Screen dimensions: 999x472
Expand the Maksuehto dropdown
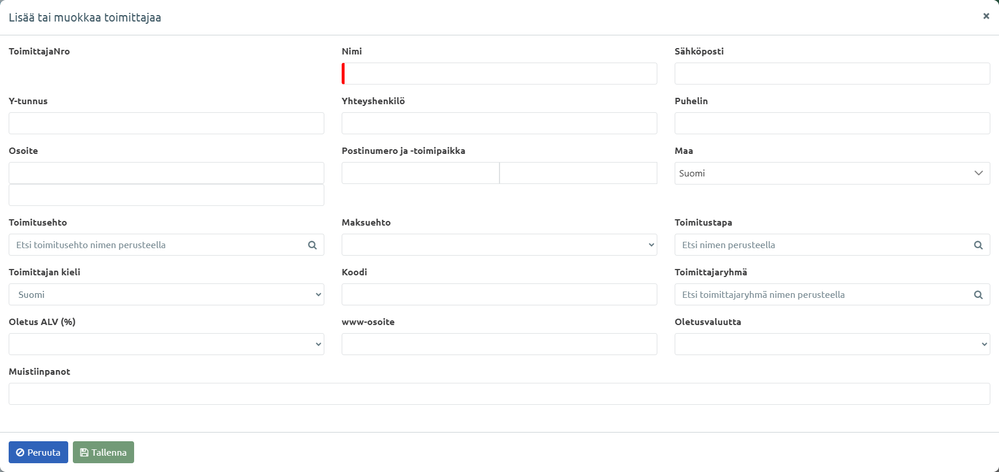(499, 245)
